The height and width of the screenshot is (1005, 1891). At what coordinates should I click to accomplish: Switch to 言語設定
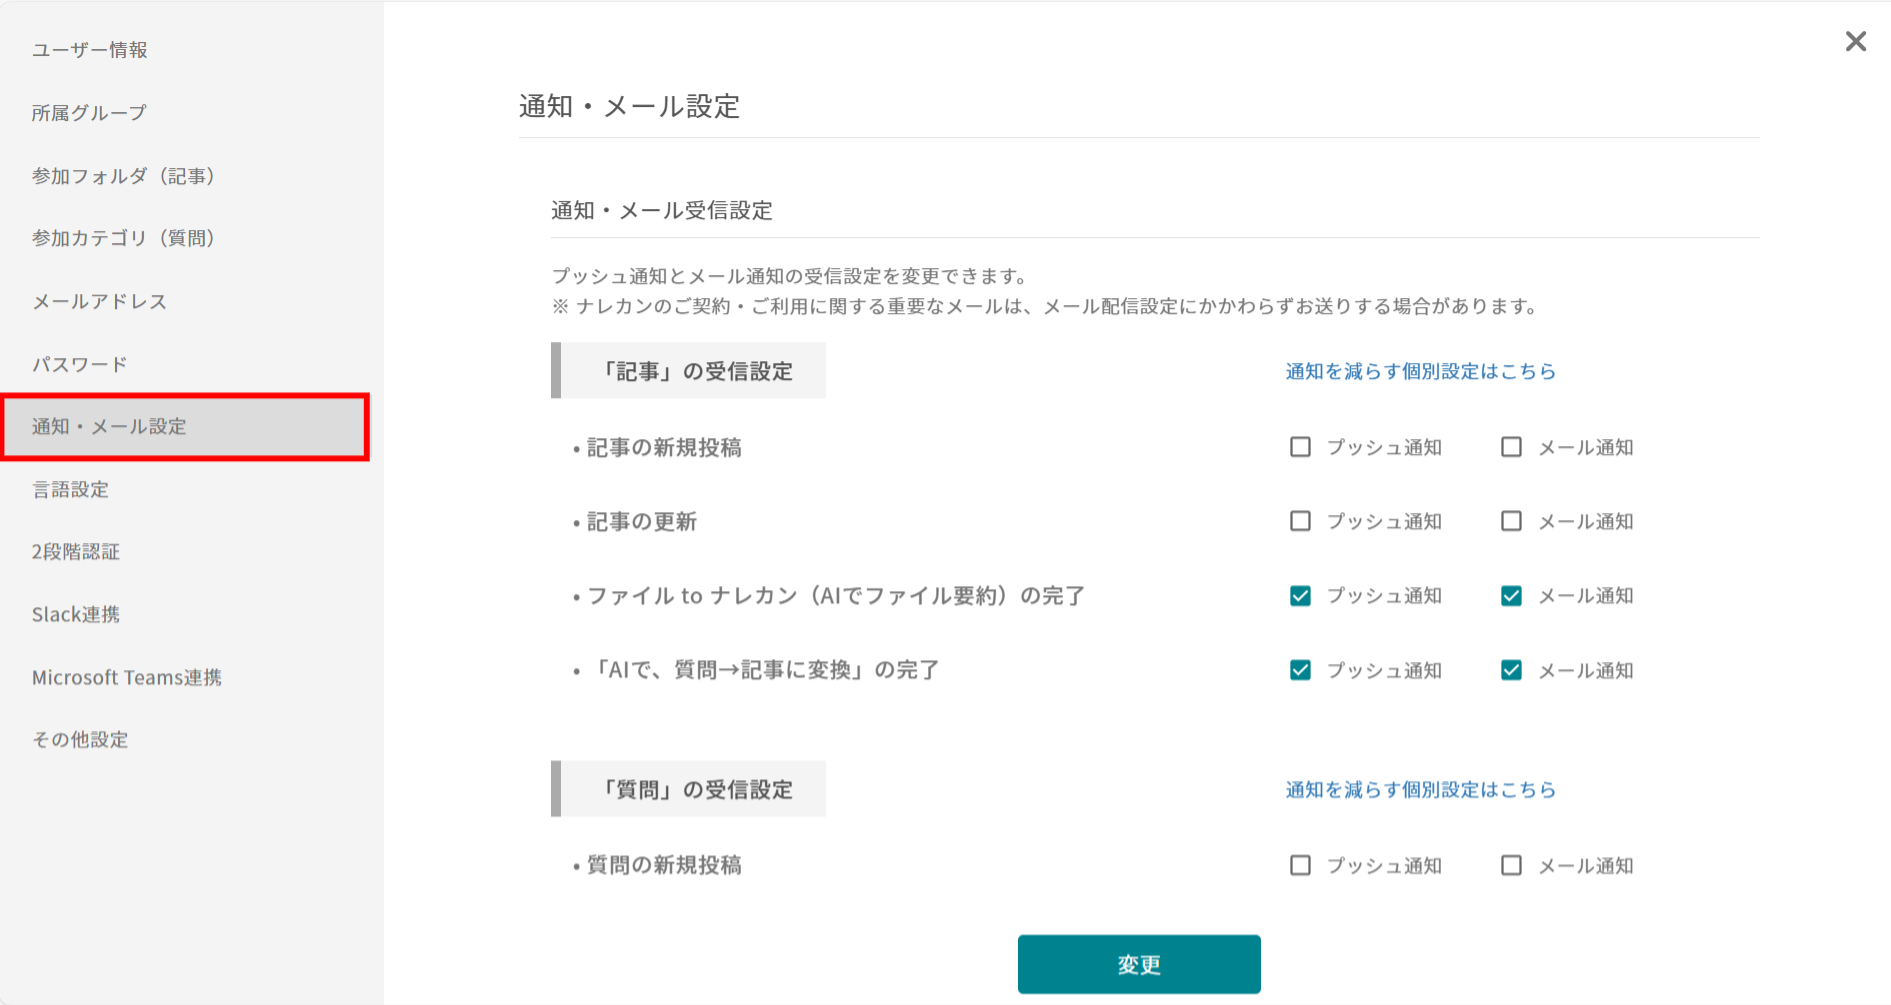click(x=72, y=489)
